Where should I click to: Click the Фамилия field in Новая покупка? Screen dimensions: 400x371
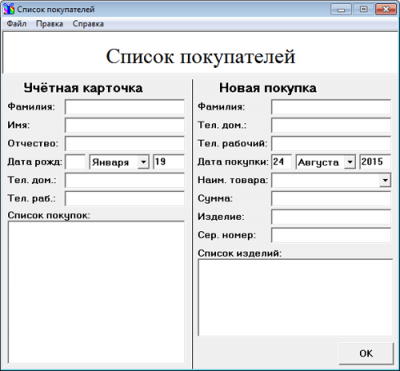coord(331,107)
